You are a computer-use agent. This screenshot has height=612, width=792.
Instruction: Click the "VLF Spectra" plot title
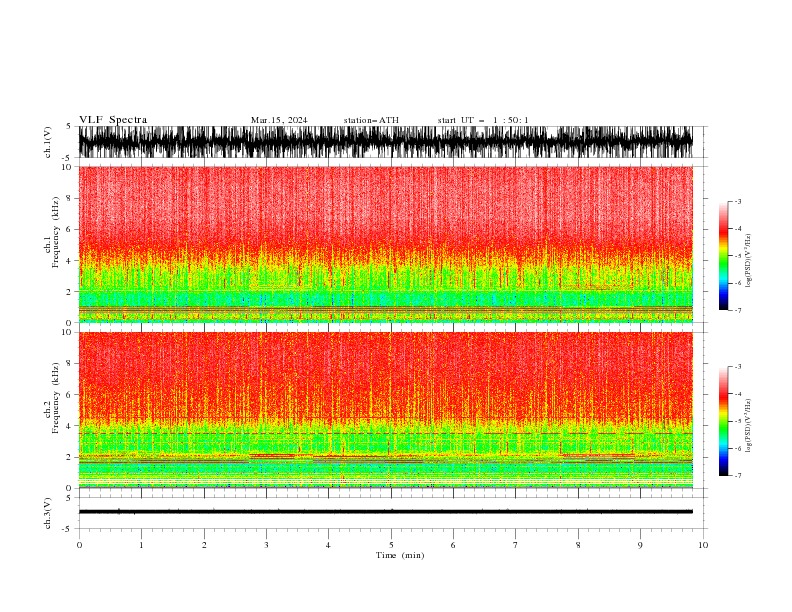[113, 120]
